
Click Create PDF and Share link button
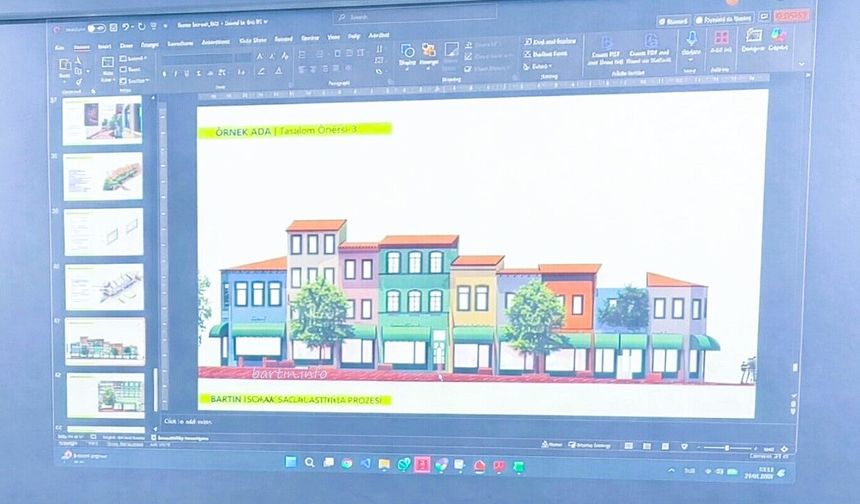click(x=605, y=51)
